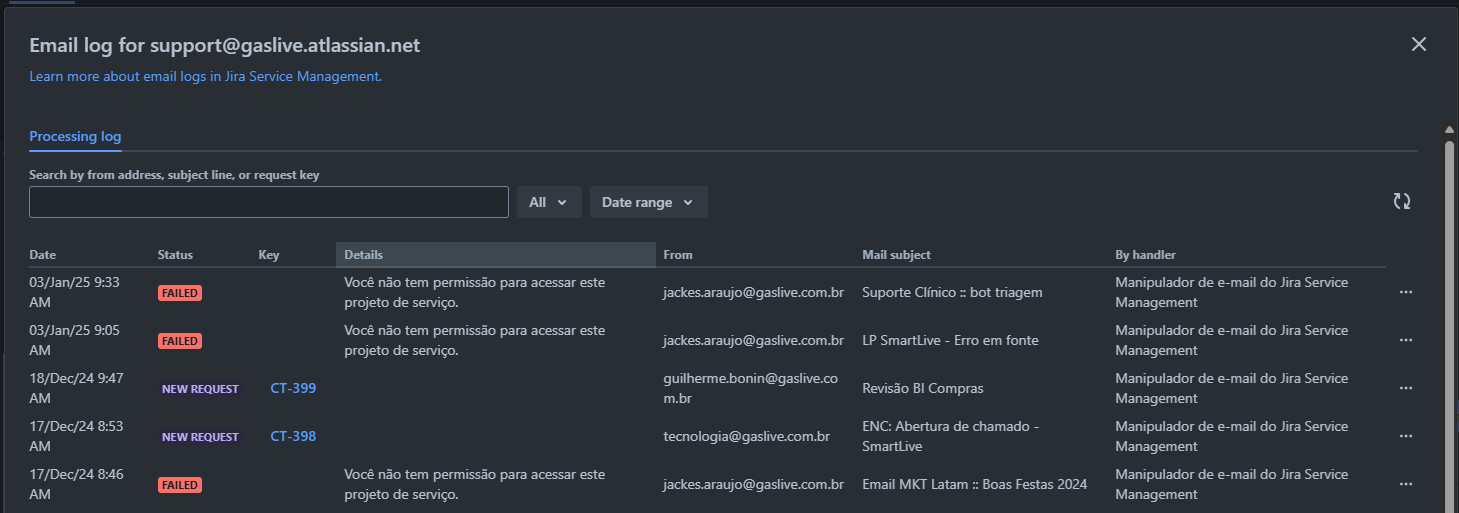Viewport: 1459px width, 513px height.
Task: Open Learn more about email logs link
Action: (x=205, y=76)
